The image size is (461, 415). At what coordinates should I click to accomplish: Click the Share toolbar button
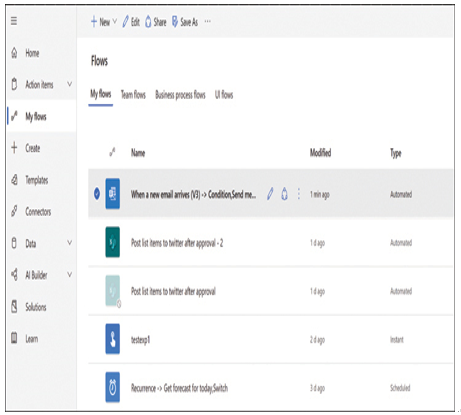(x=155, y=22)
